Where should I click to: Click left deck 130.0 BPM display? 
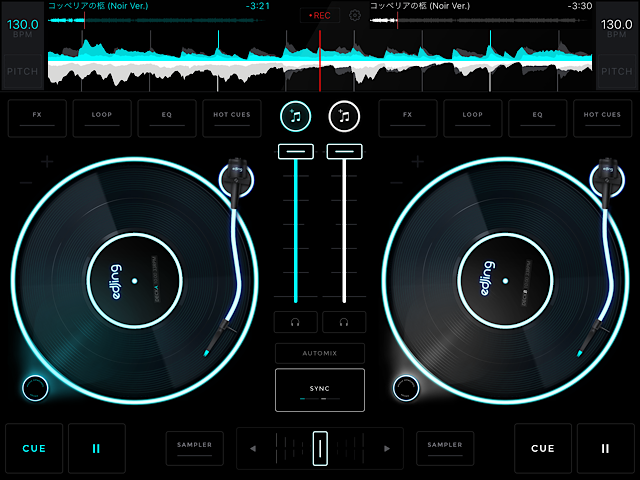[x=22, y=27]
